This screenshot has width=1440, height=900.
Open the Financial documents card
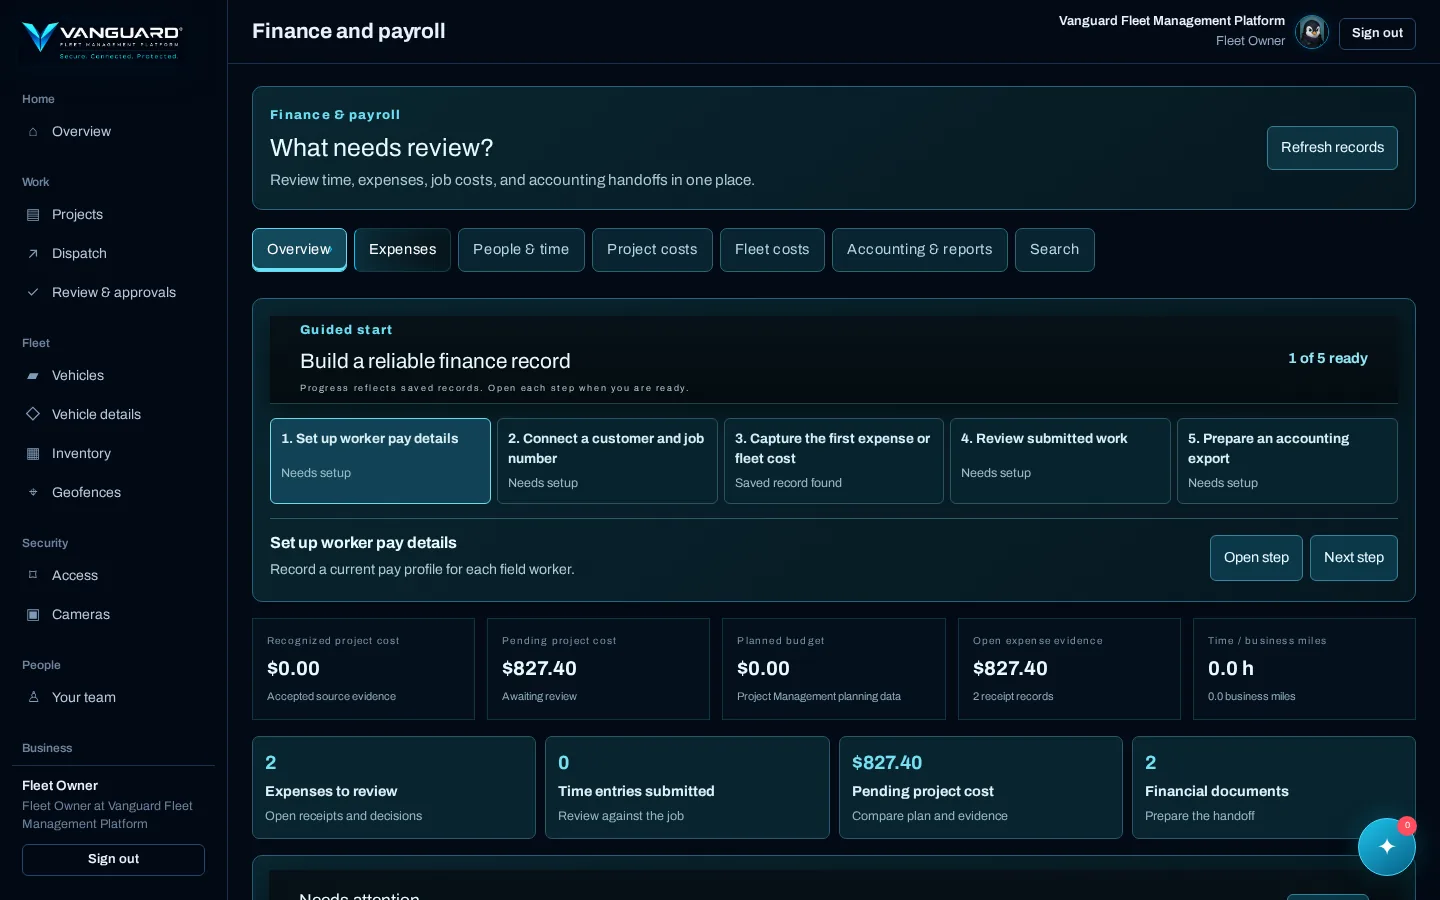point(1274,788)
